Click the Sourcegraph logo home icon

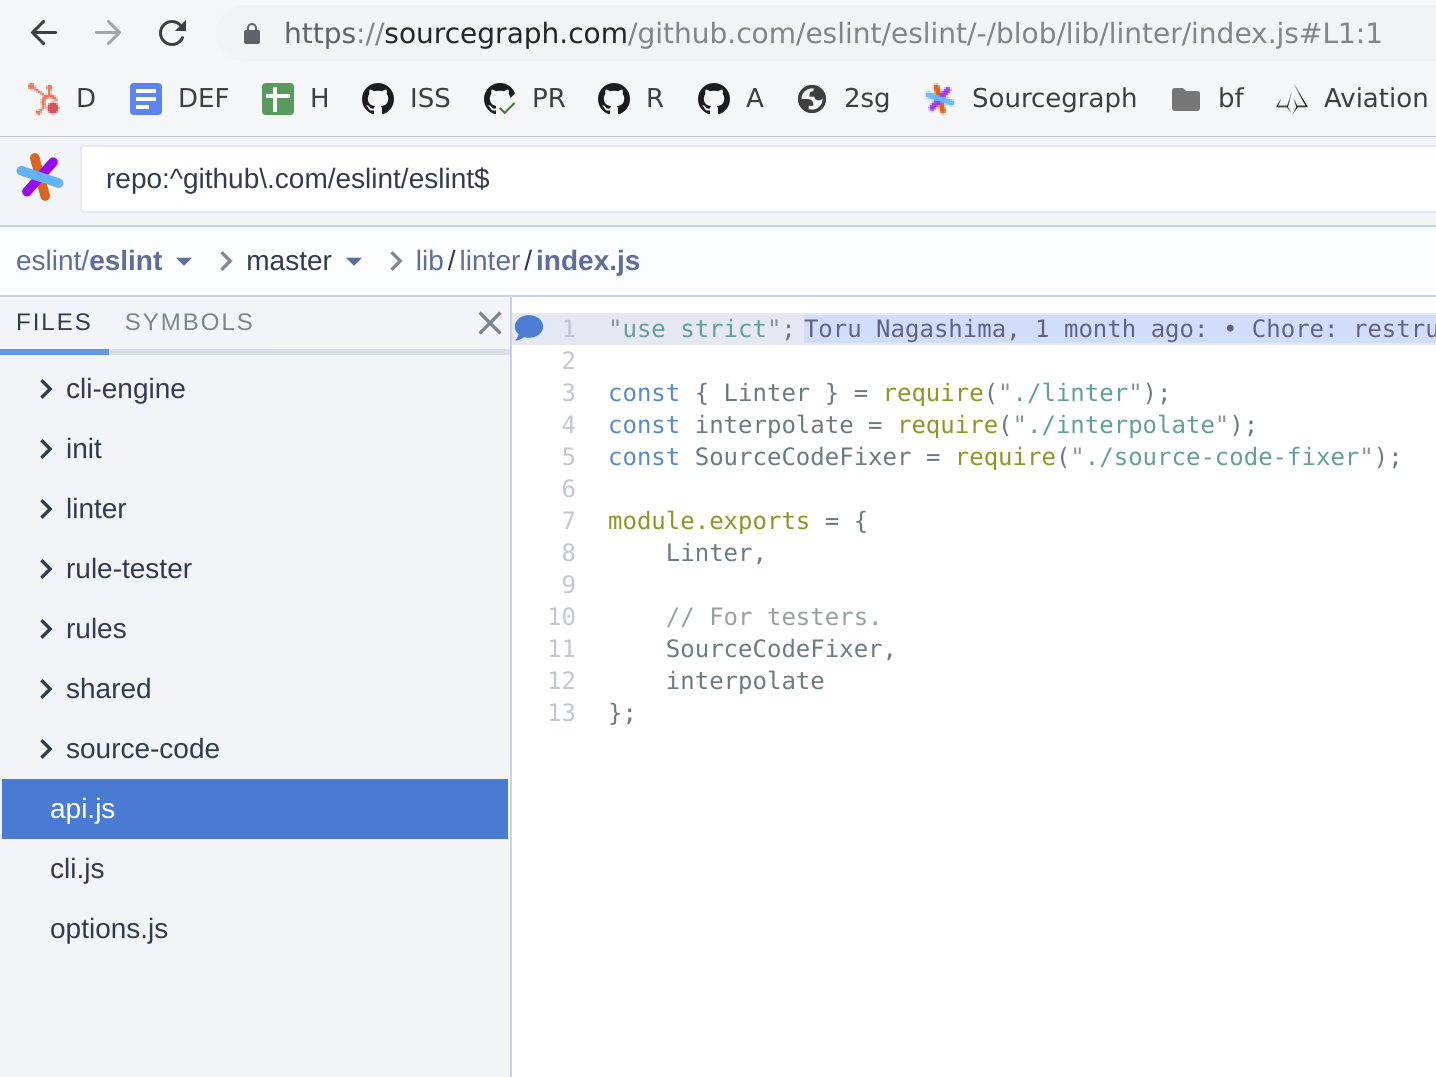point(40,178)
